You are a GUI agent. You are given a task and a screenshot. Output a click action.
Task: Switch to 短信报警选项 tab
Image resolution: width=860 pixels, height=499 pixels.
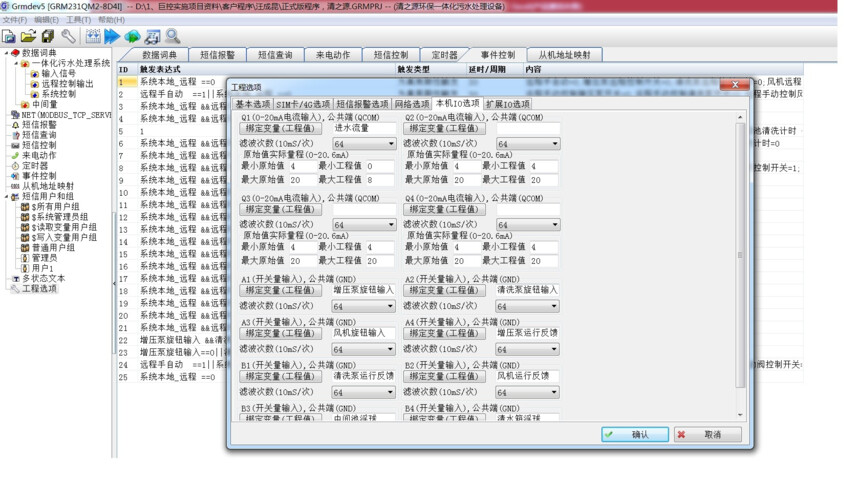click(x=362, y=104)
